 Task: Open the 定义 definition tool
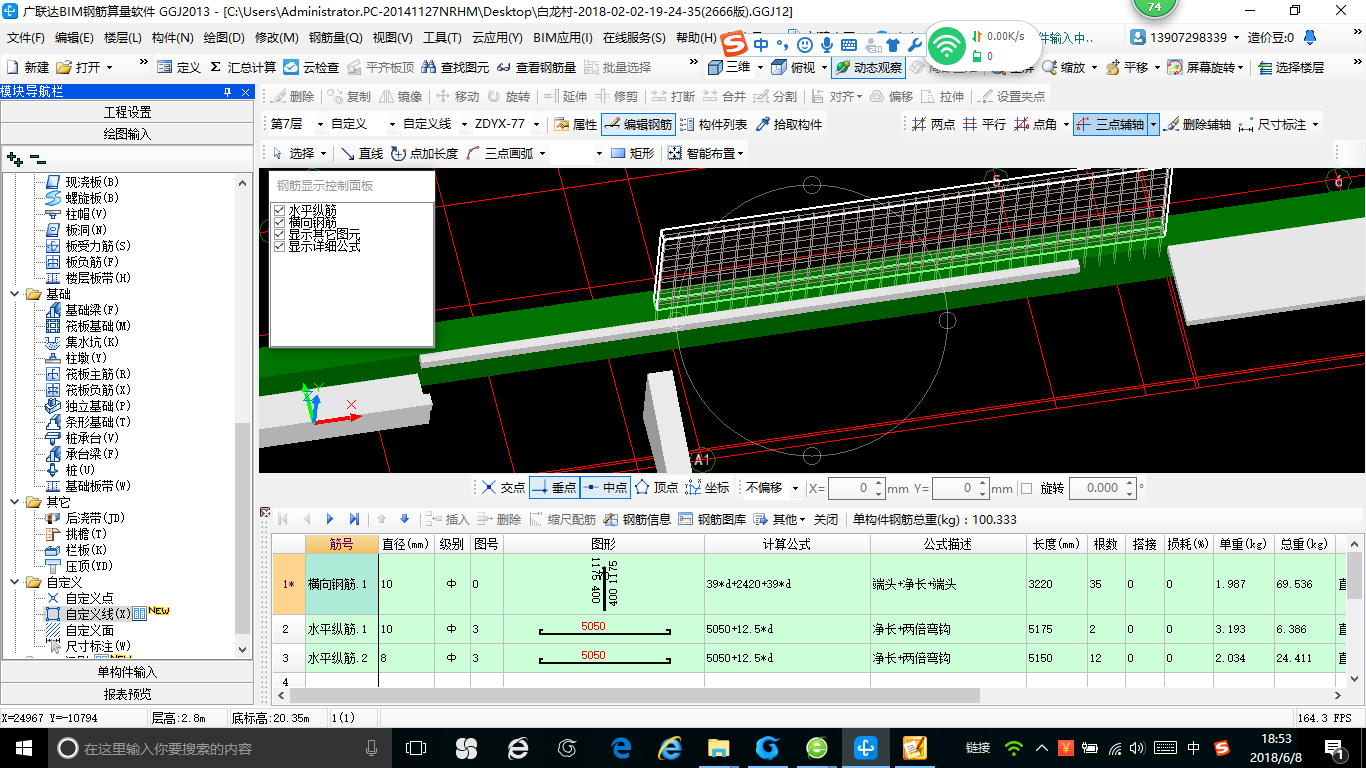coord(179,67)
